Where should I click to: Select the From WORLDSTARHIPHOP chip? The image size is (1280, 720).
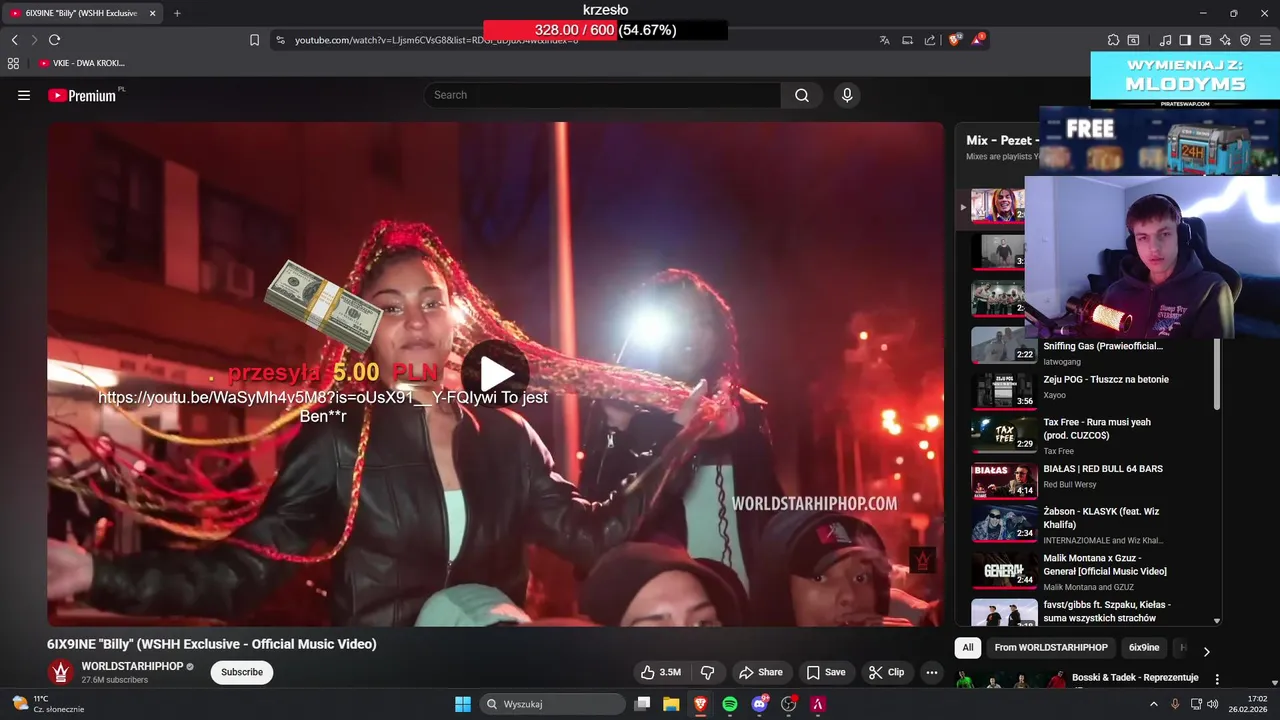[x=1051, y=648]
